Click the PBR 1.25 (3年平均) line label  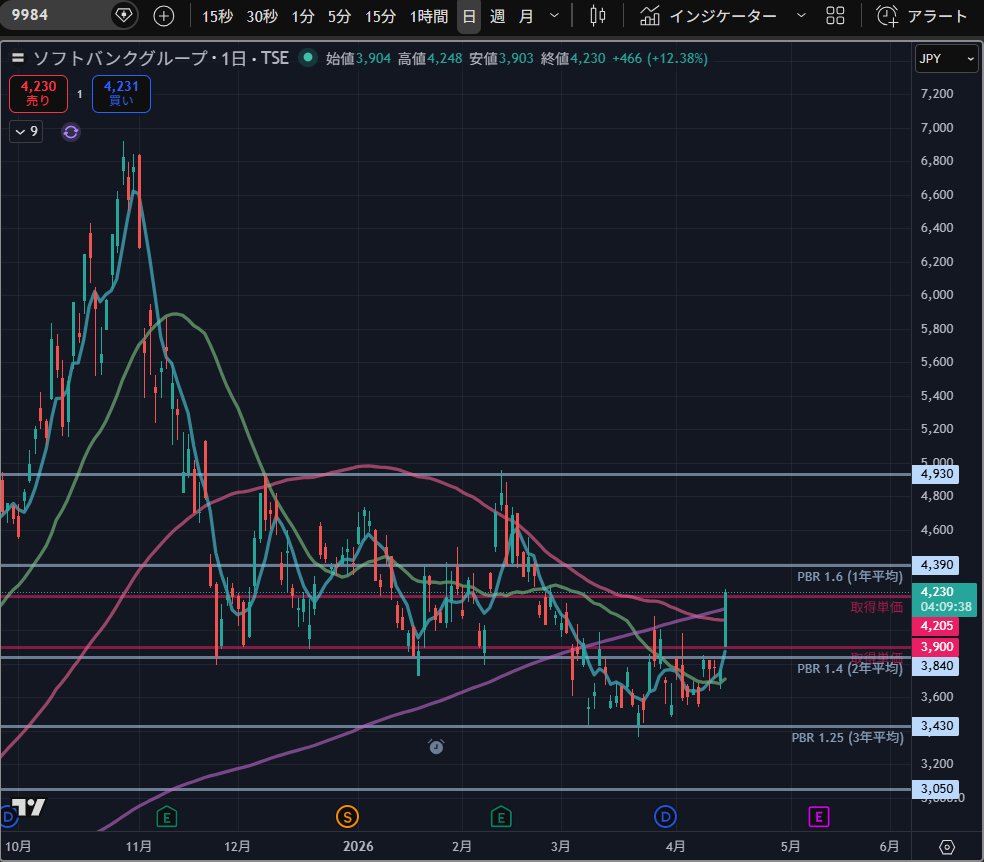coord(847,738)
